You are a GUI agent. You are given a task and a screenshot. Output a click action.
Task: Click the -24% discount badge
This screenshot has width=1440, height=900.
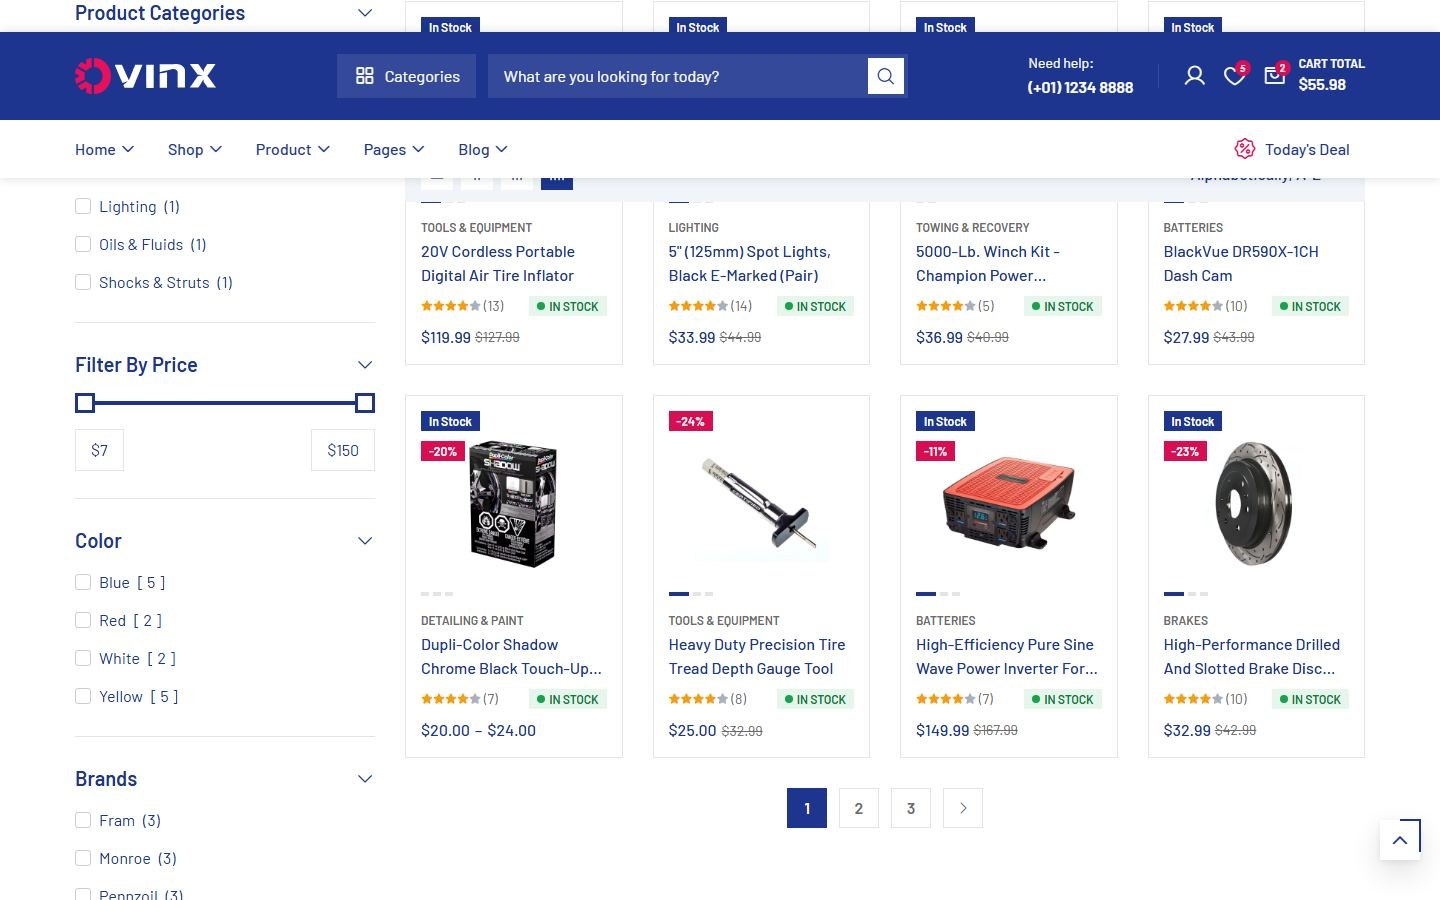690,421
